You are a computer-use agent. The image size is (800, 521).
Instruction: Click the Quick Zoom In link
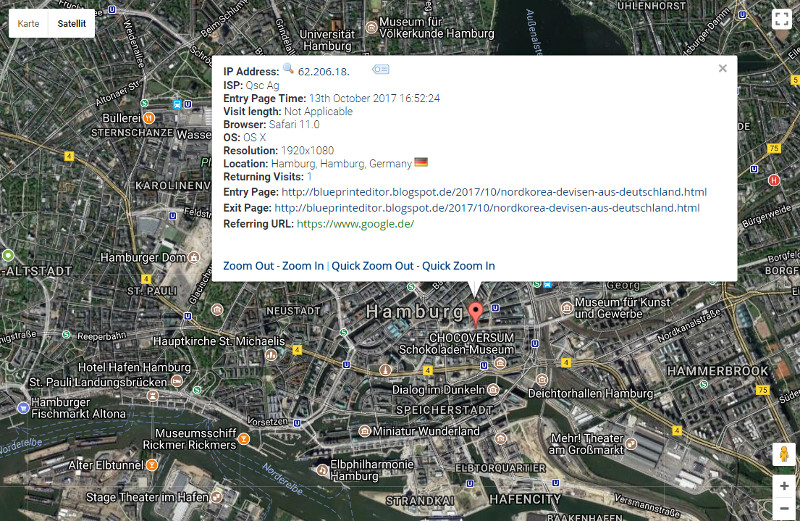[x=458, y=266]
